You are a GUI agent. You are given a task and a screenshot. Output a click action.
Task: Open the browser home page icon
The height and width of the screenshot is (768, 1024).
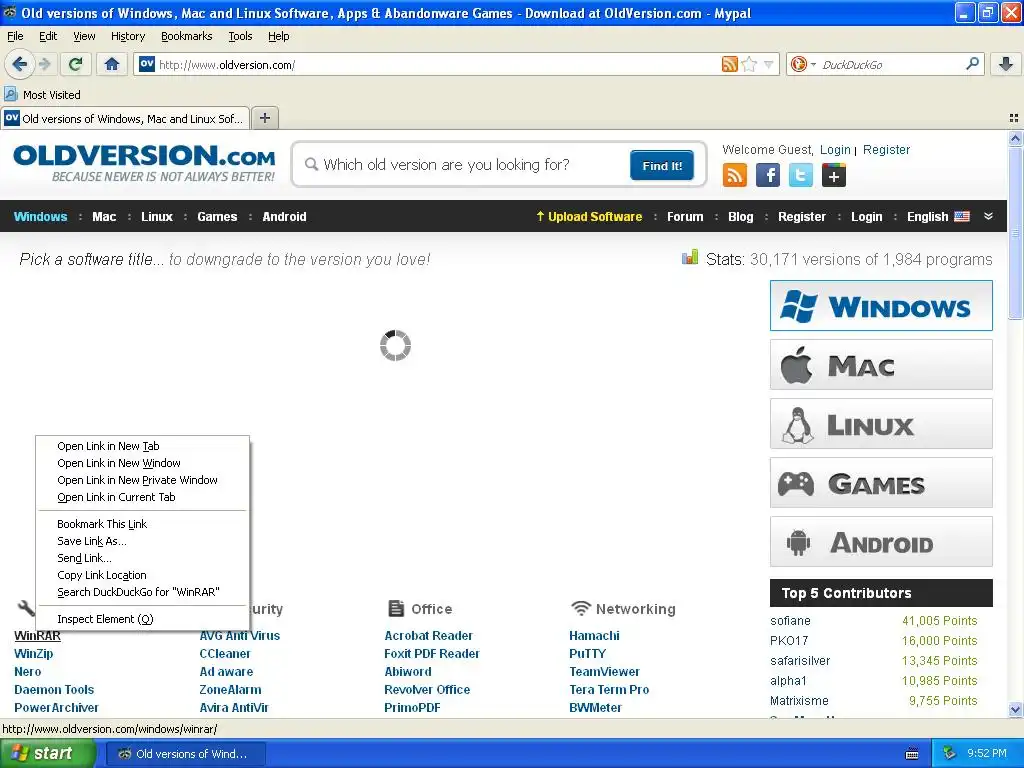pos(112,64)
